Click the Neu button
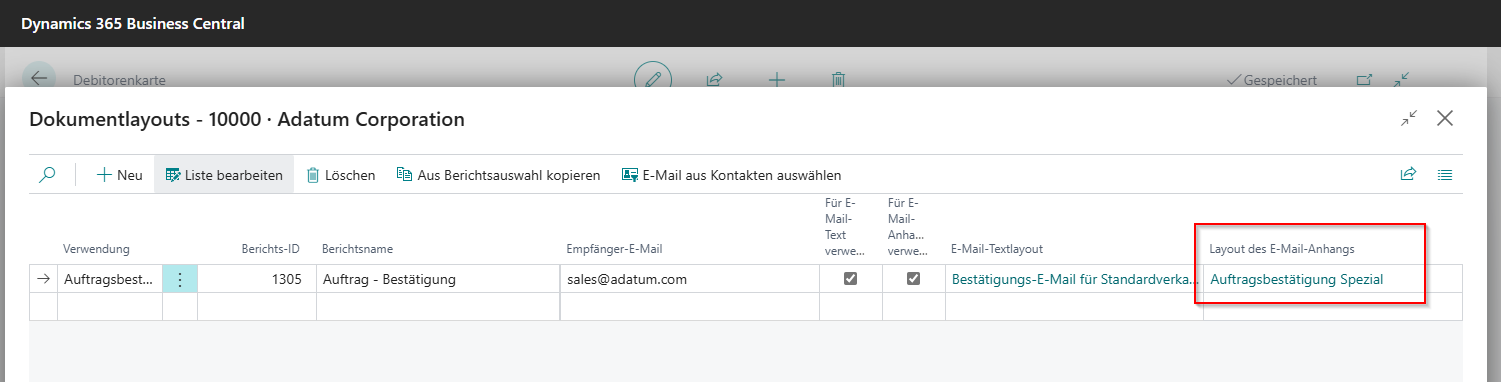 point(119,175)
